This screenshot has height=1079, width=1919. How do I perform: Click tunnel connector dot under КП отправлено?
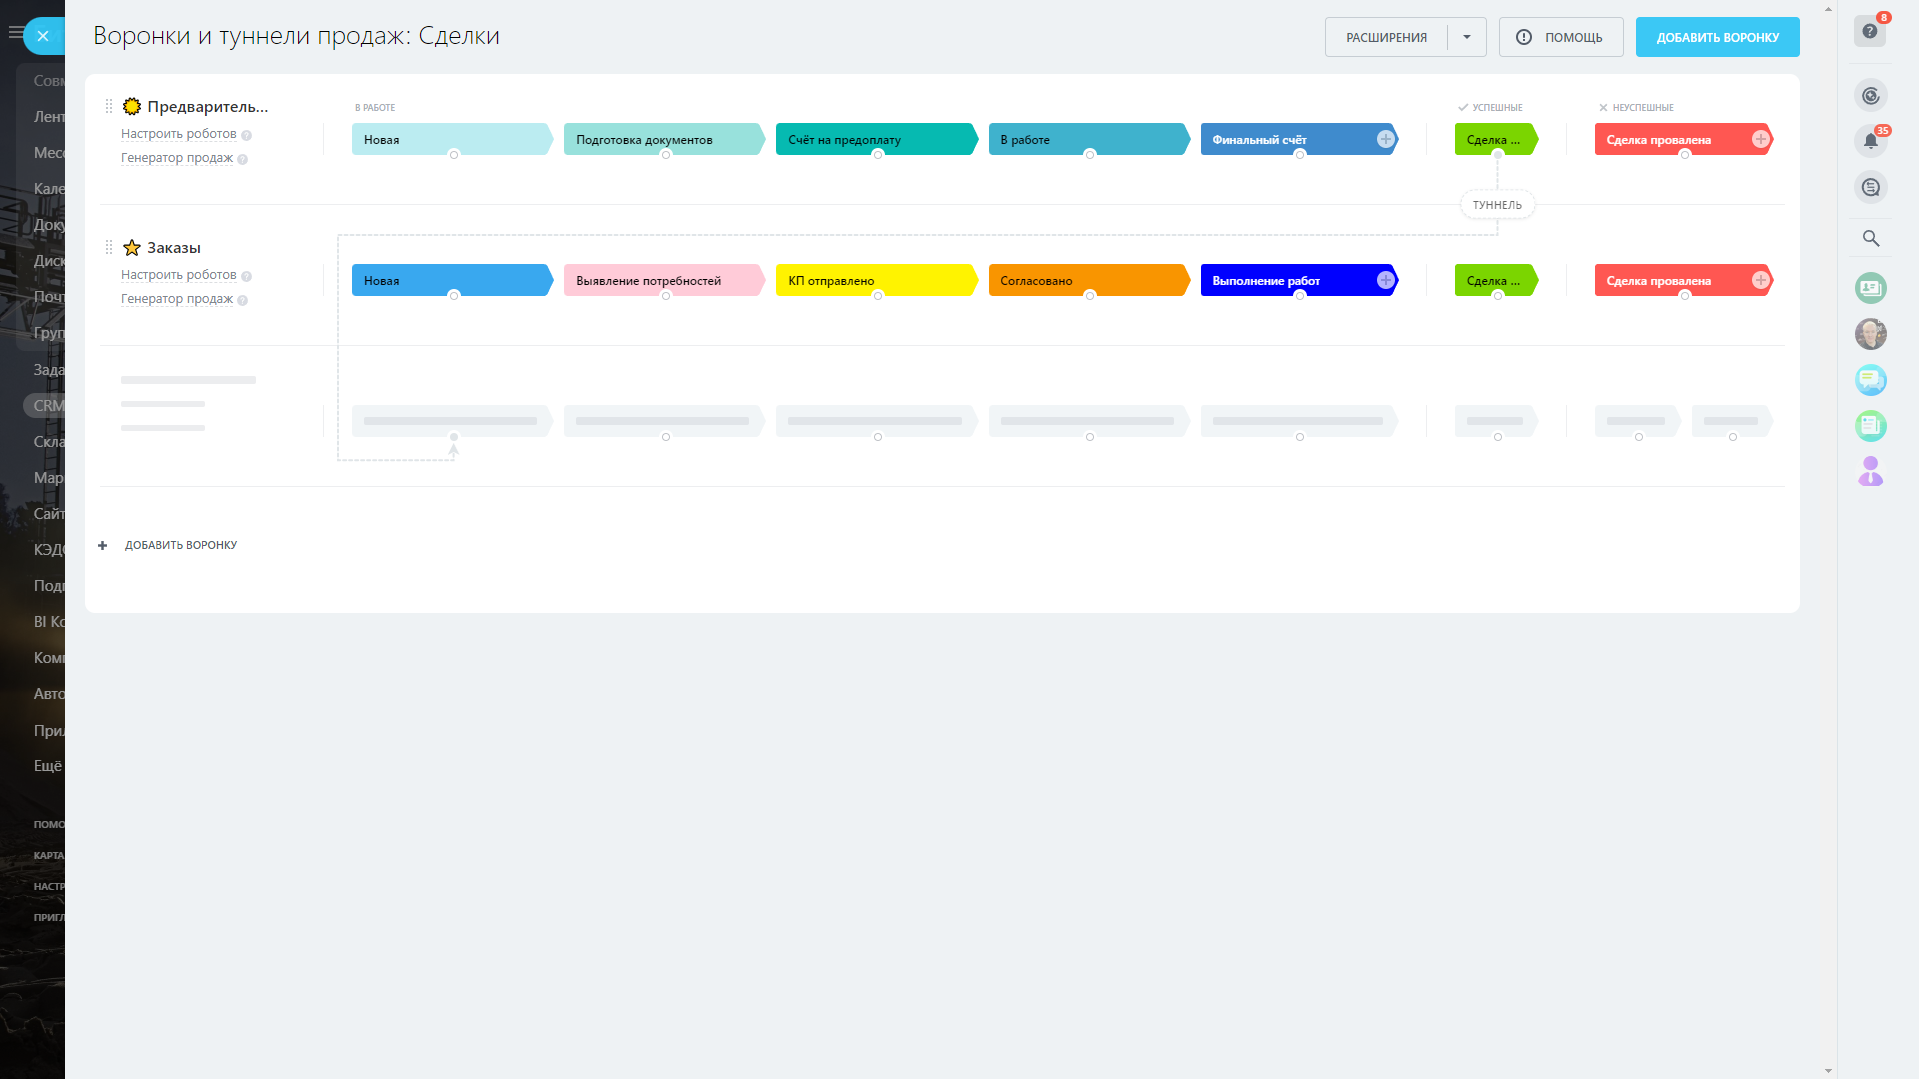878,296
